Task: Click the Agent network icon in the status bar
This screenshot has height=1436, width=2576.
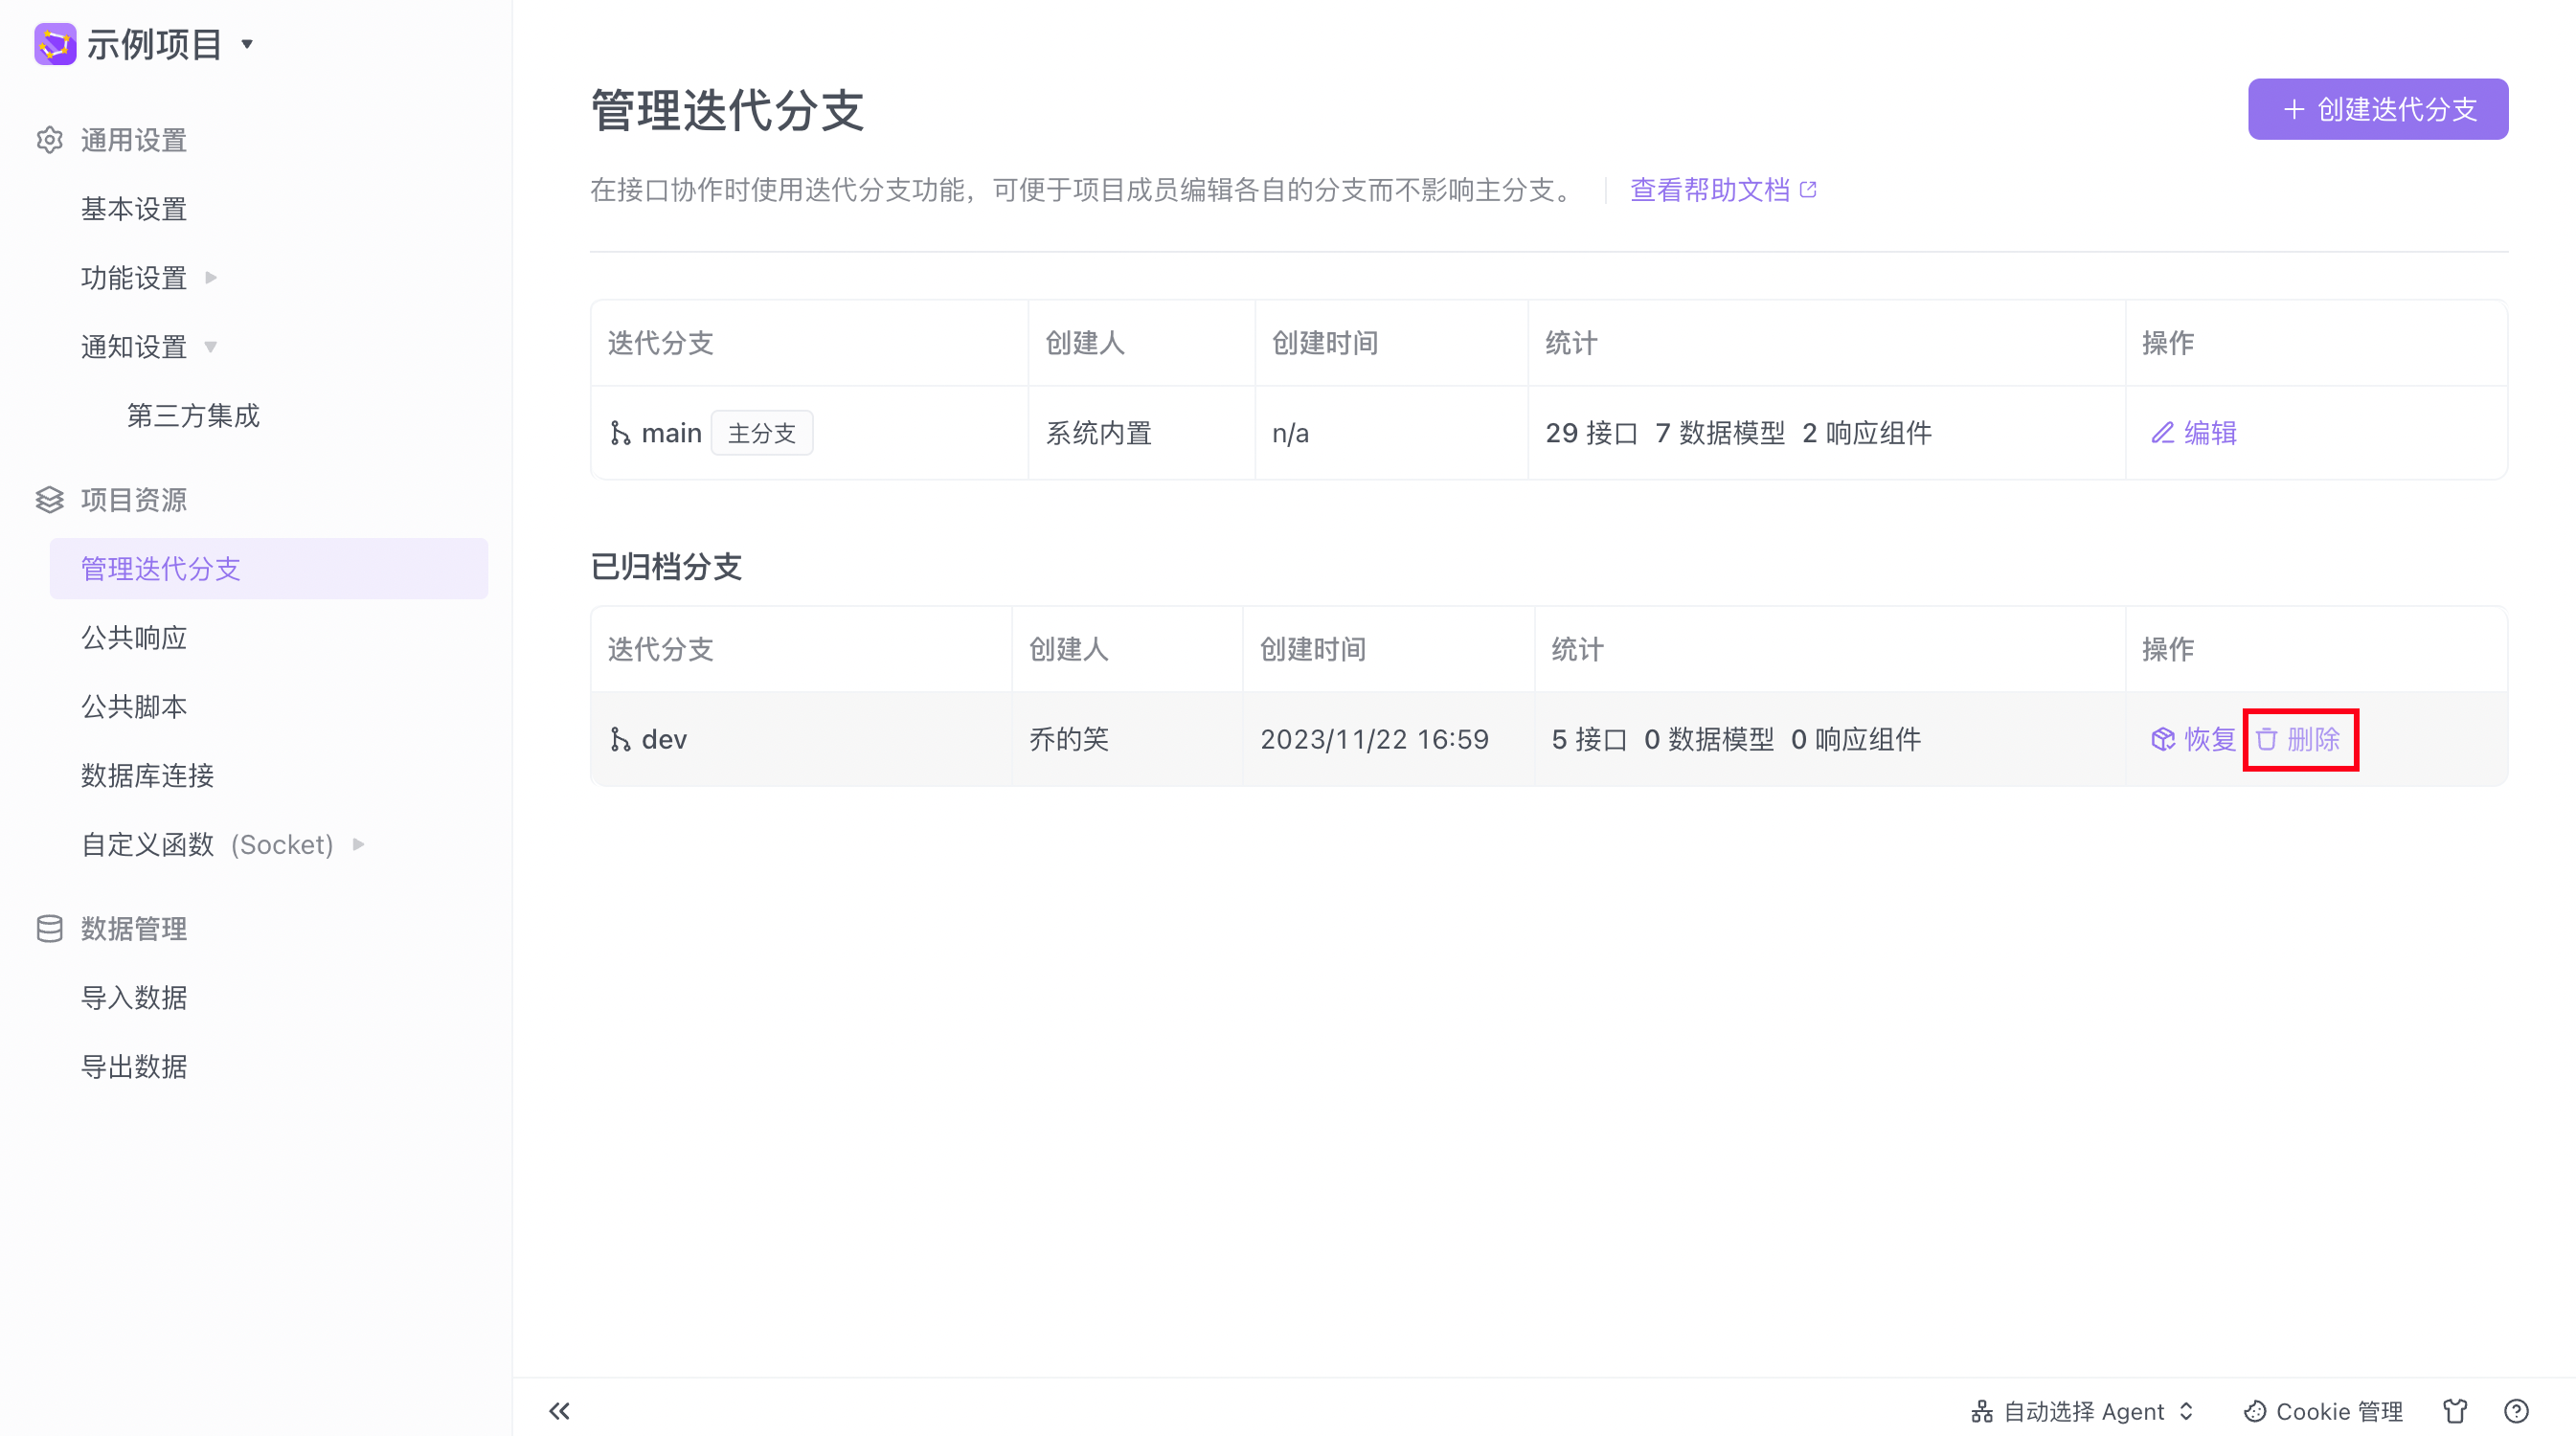Action: point(1982,1411)
